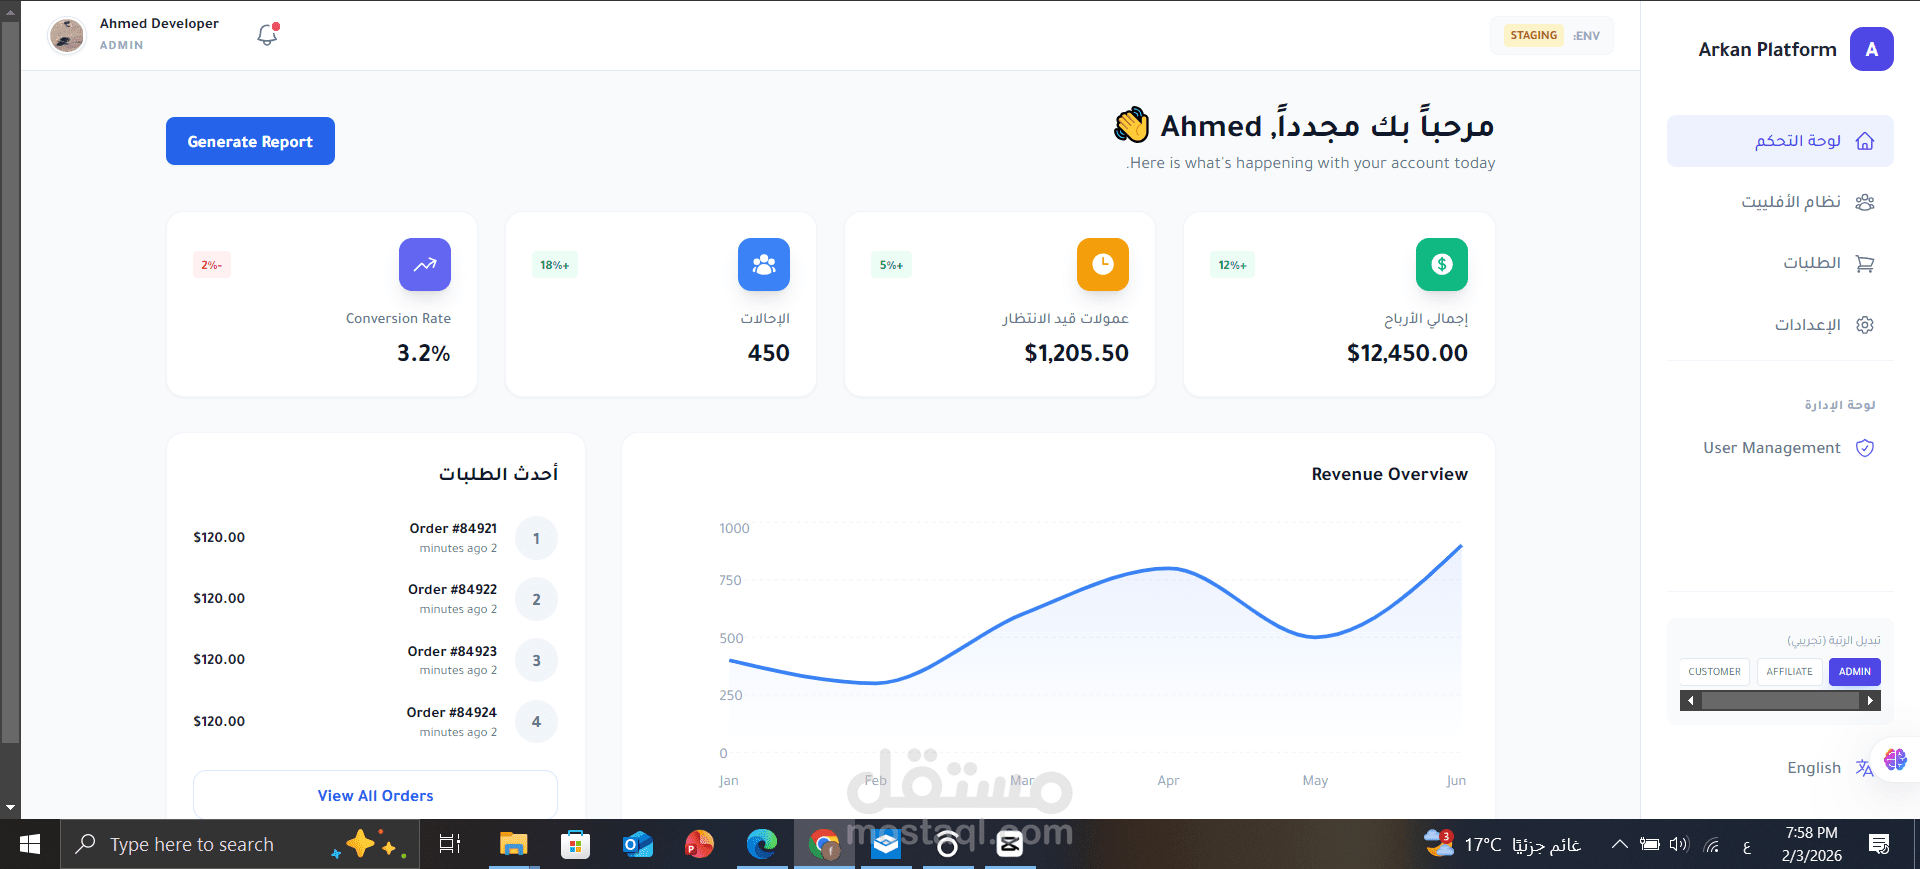Click the role switcher horizontal scrollbar thumb
1920x869 pixels.
click(x=1780, y=701)
